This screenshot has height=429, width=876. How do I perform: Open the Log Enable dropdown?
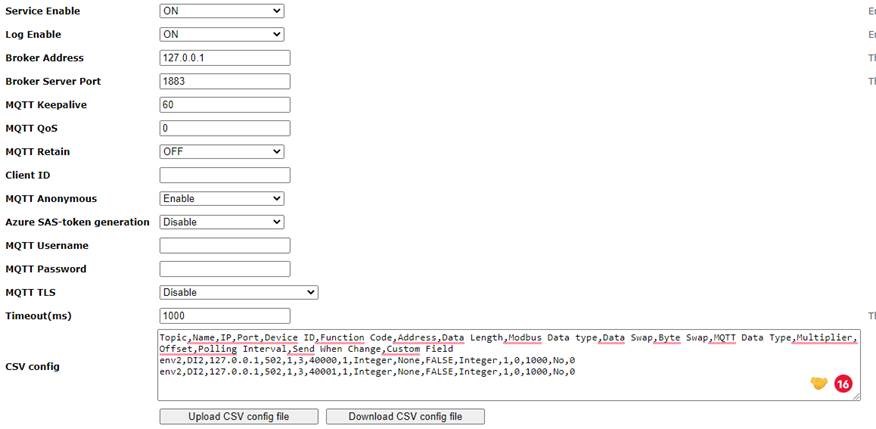coord(221,34)
